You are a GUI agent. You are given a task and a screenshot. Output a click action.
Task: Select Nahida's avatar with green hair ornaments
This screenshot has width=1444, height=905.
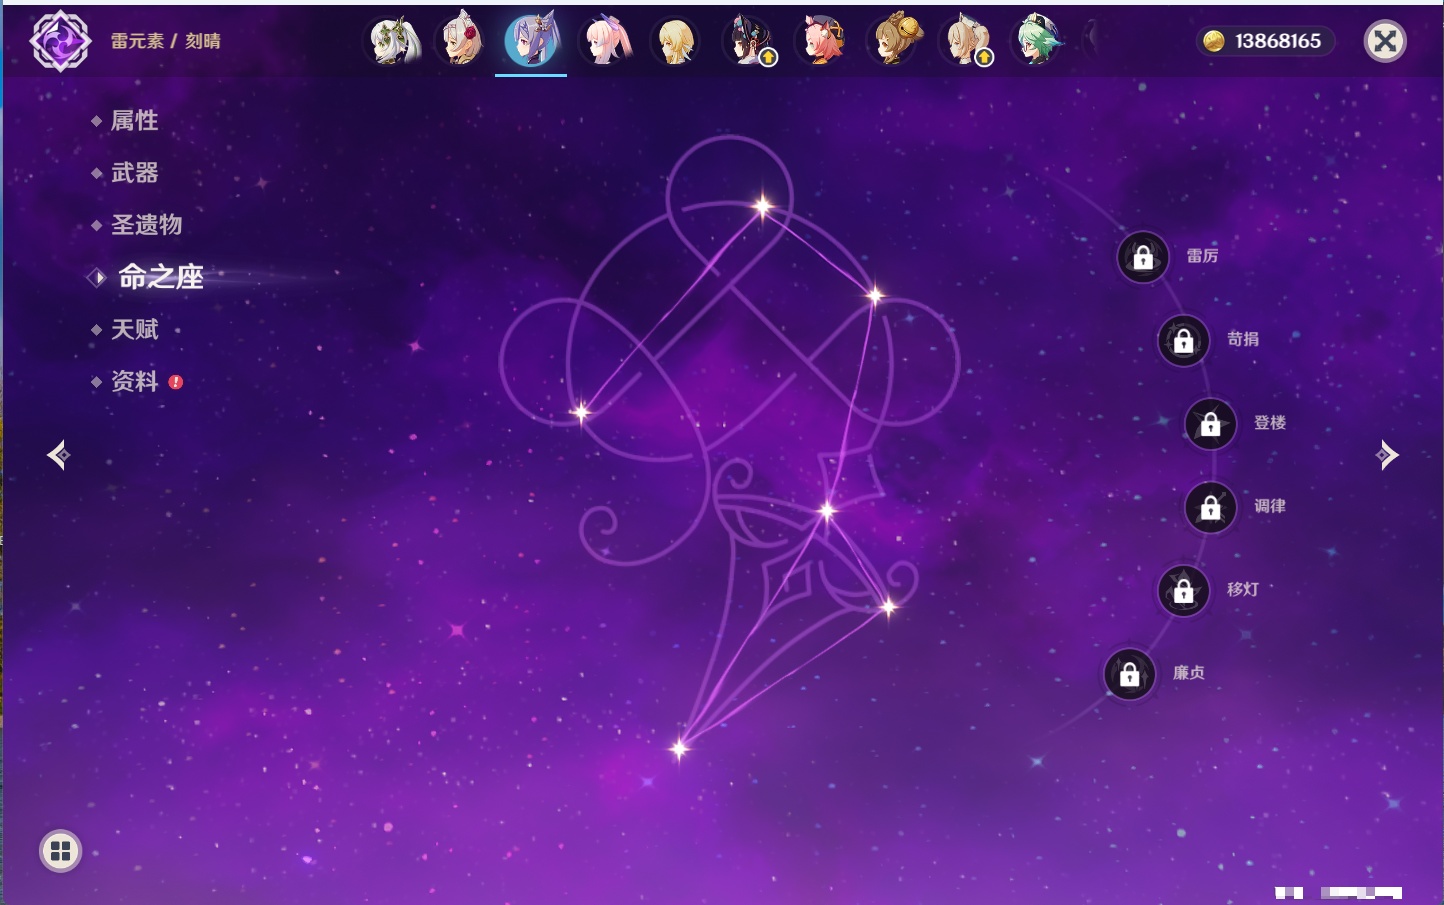tap(394, 41)
